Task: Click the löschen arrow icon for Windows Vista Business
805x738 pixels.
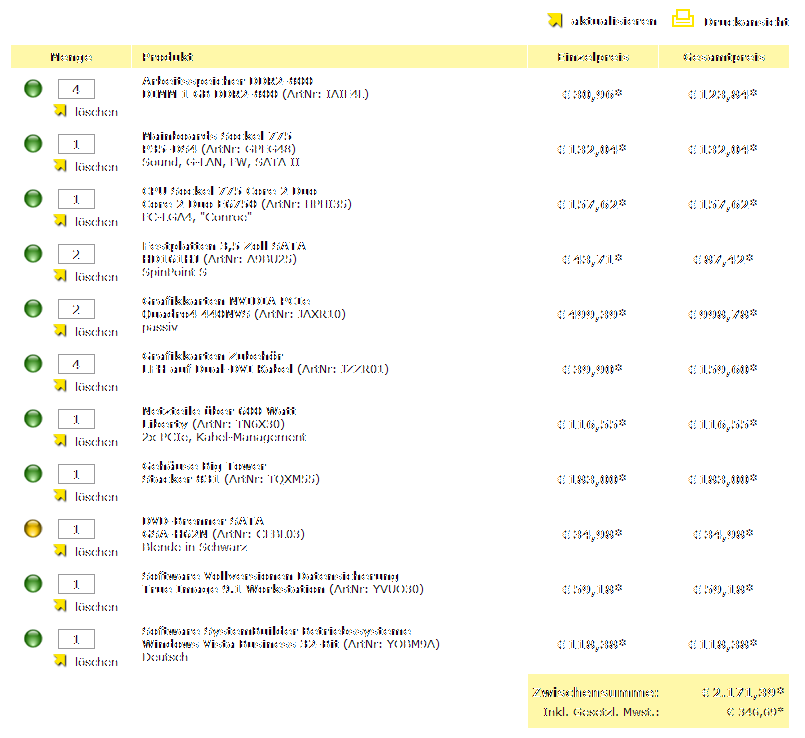Action: point(60,661)
